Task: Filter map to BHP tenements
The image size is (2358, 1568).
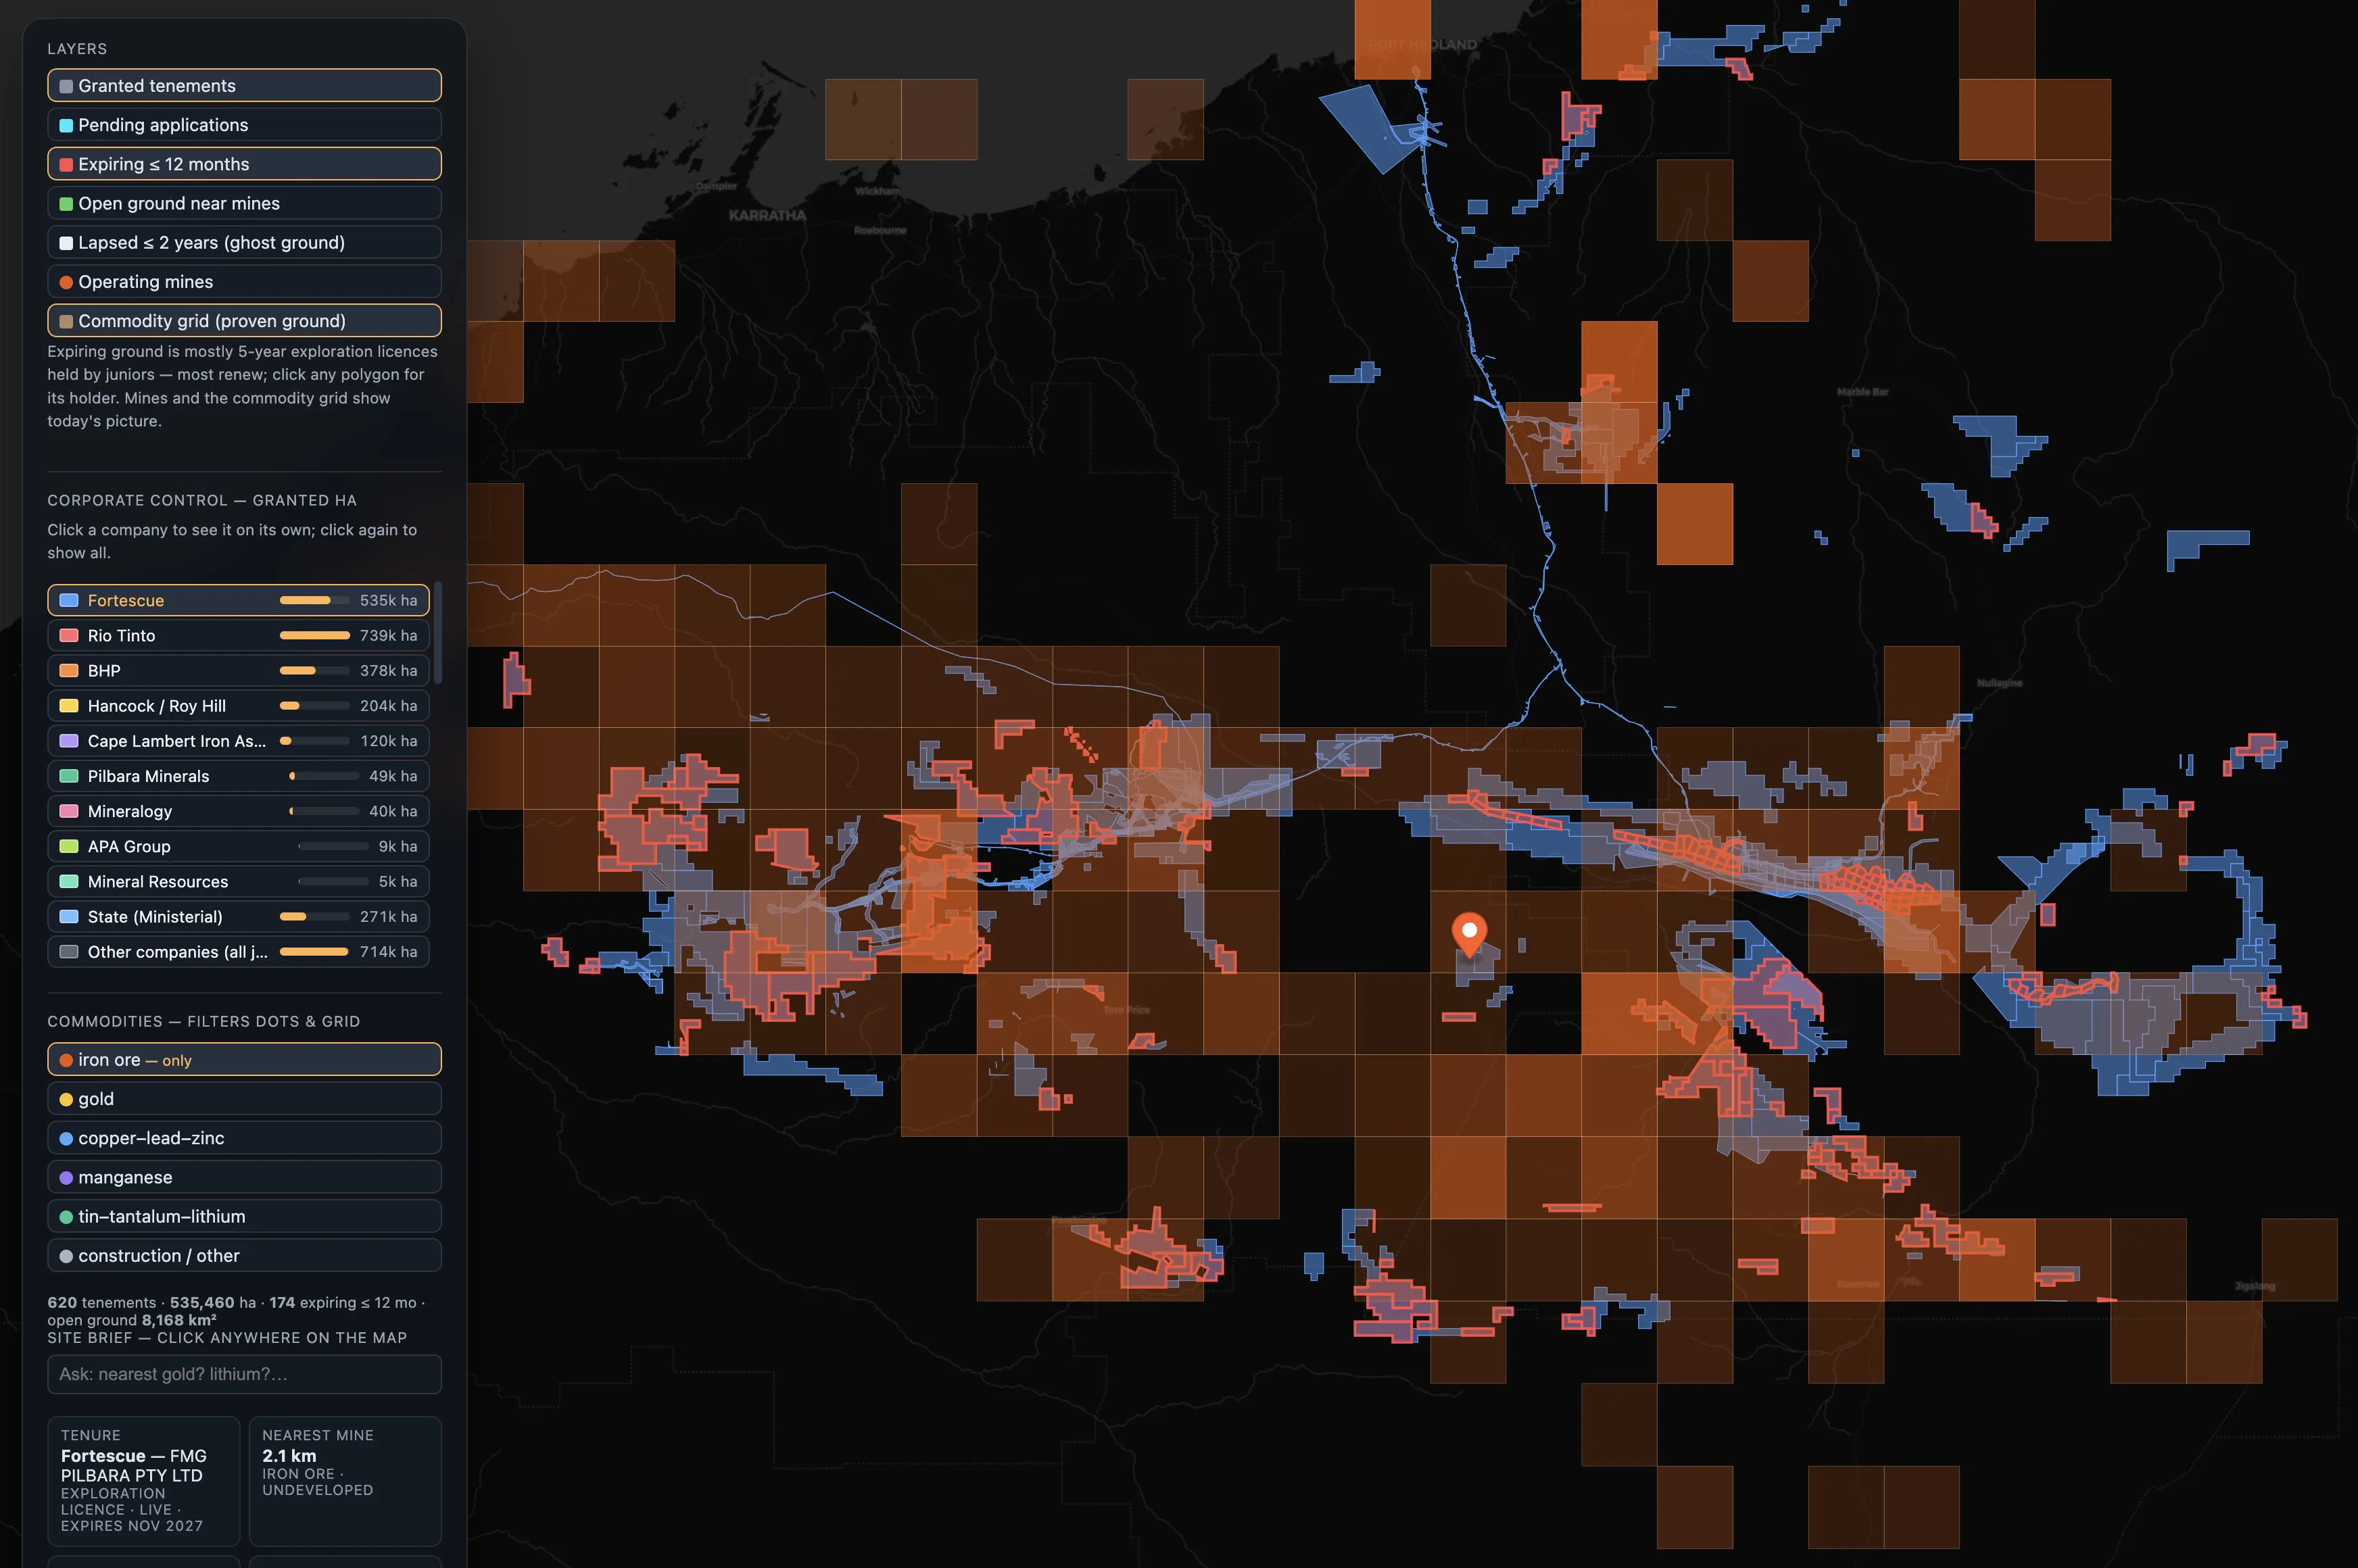Action: [238, 670]
